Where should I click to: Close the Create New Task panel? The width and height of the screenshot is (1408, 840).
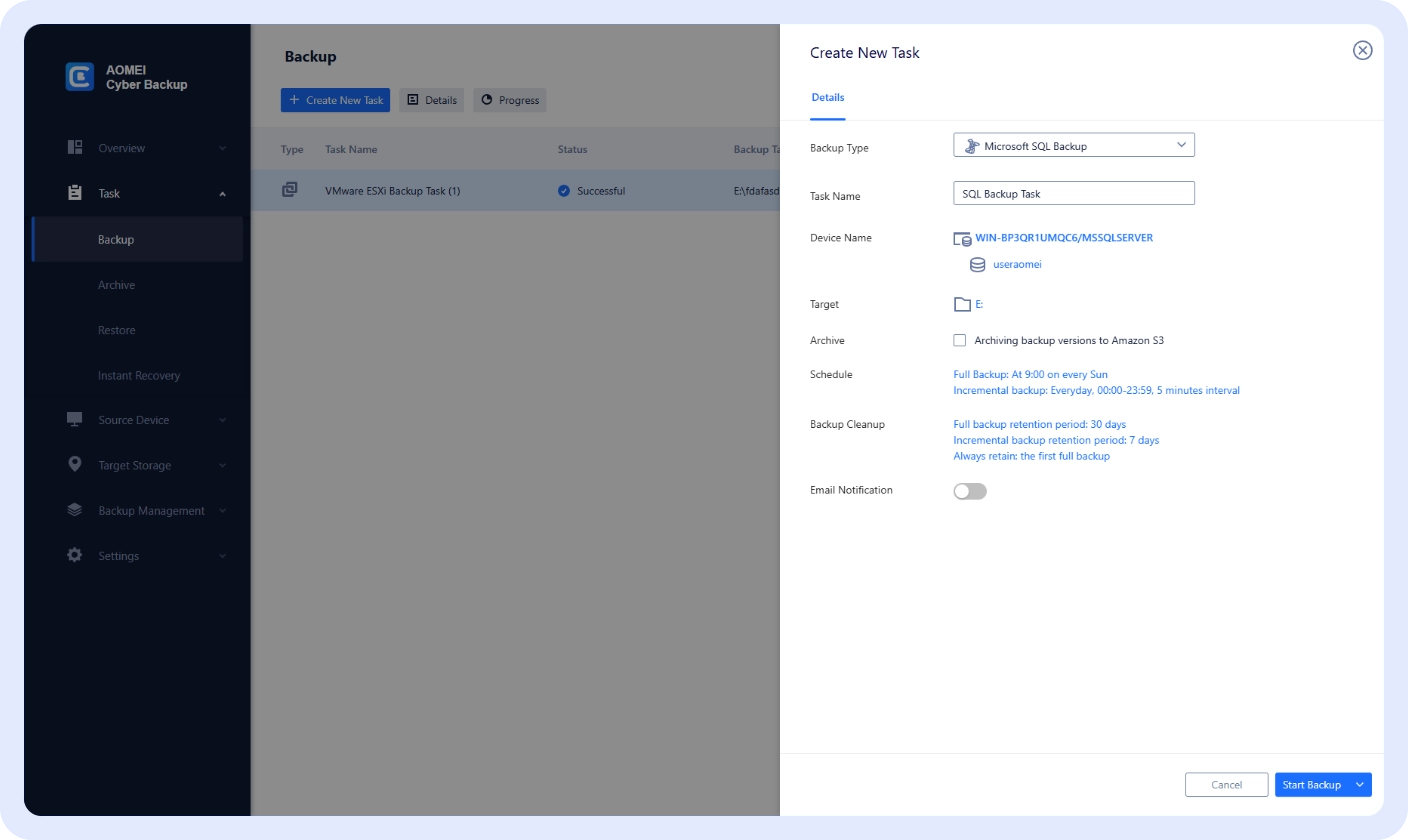click(x=1362, y=50)
